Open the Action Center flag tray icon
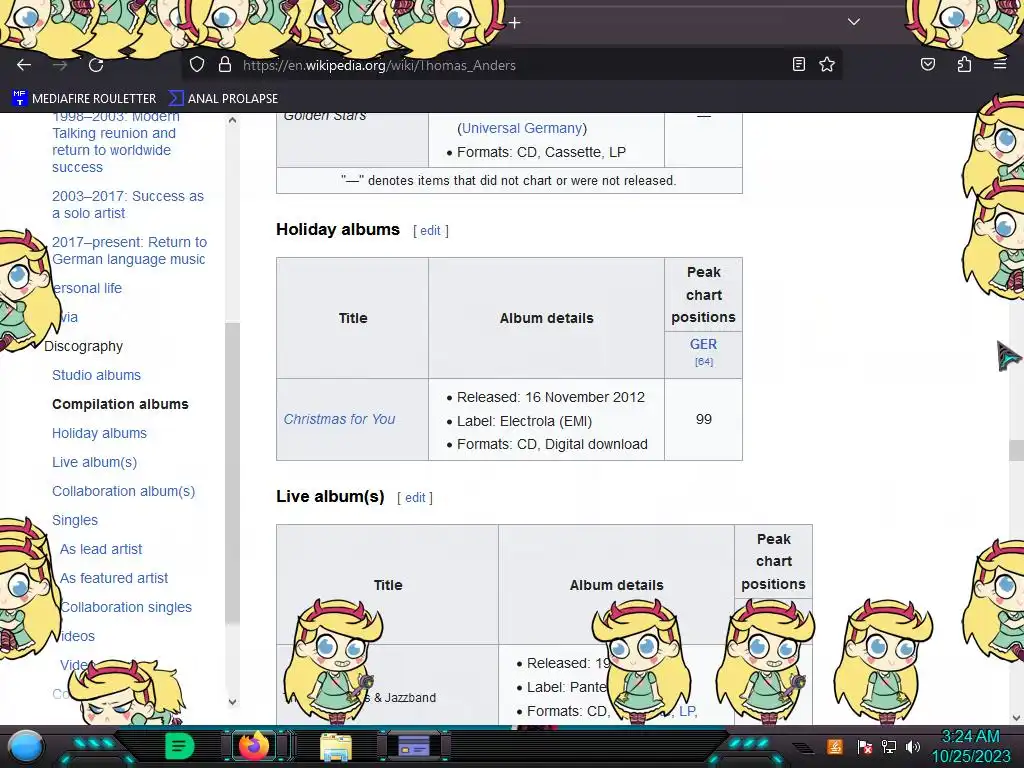This screenshot has height=768, width=1024. [x=864, y=746]
